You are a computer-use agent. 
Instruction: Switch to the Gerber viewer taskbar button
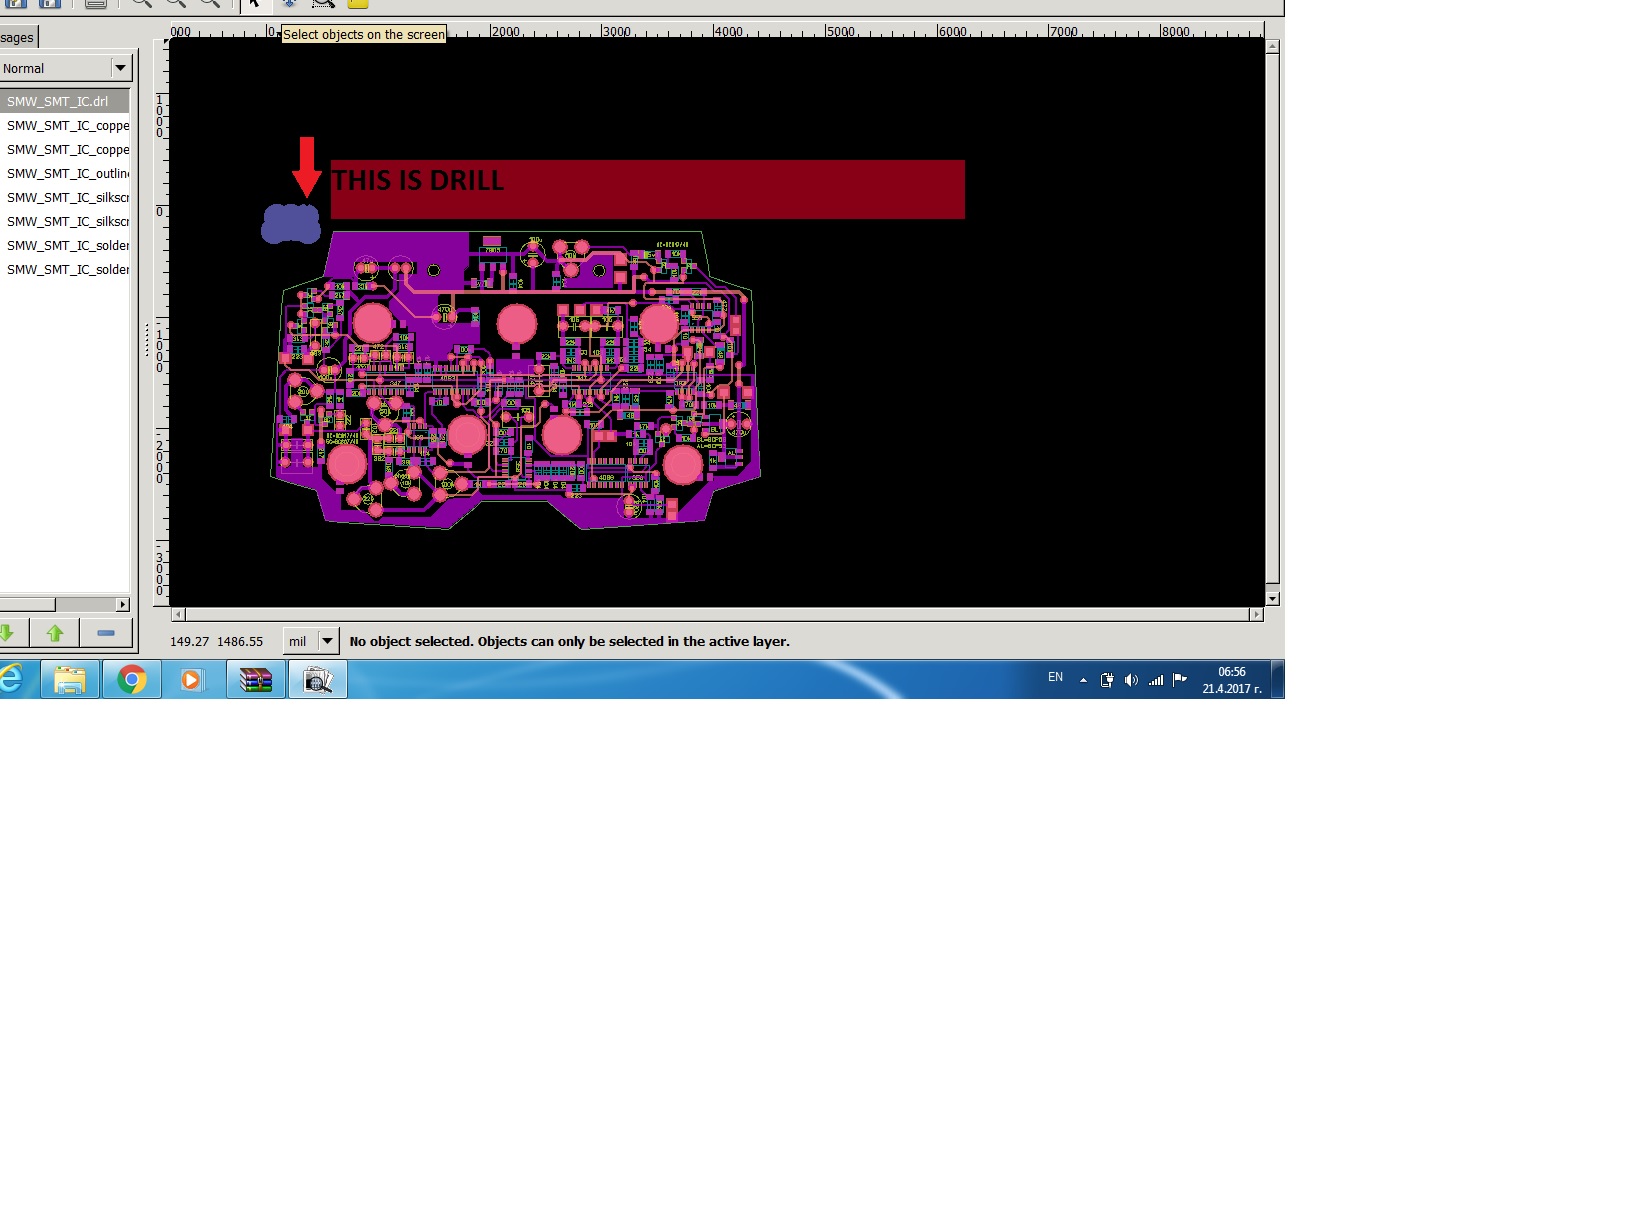(318, 680)
